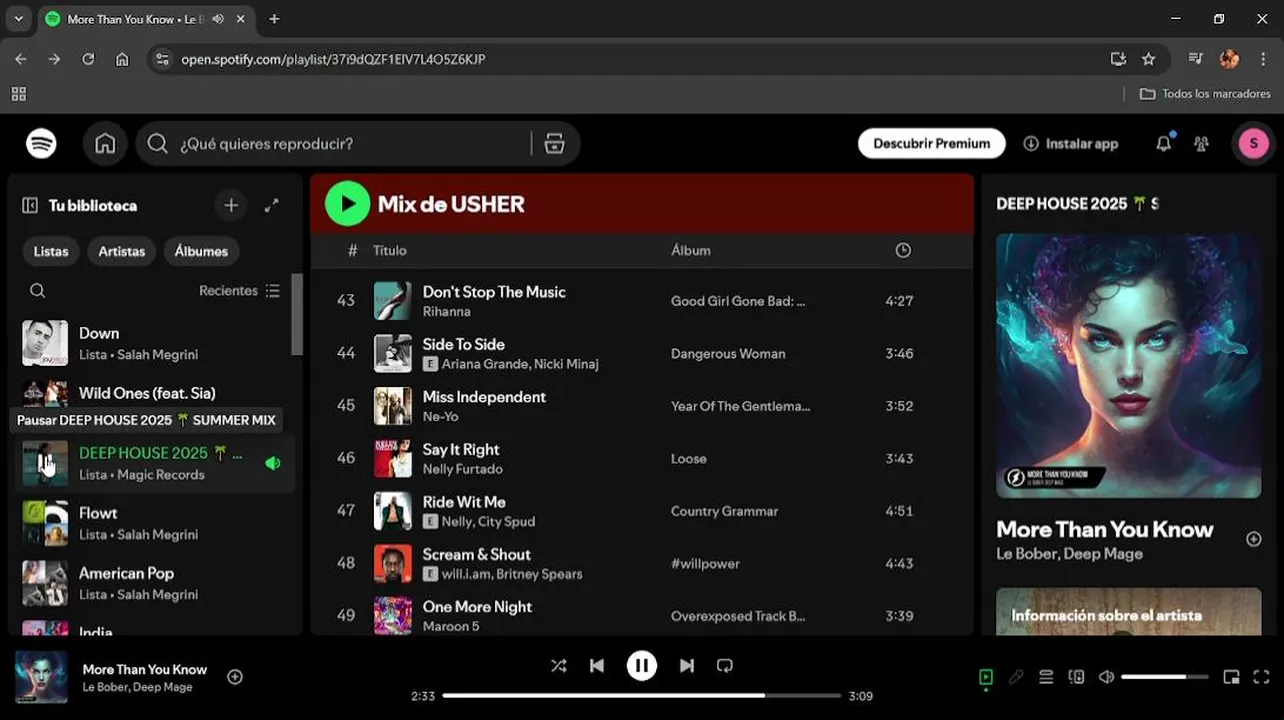
Task: Open the More Than You Know cover art
Action: 1128,366
